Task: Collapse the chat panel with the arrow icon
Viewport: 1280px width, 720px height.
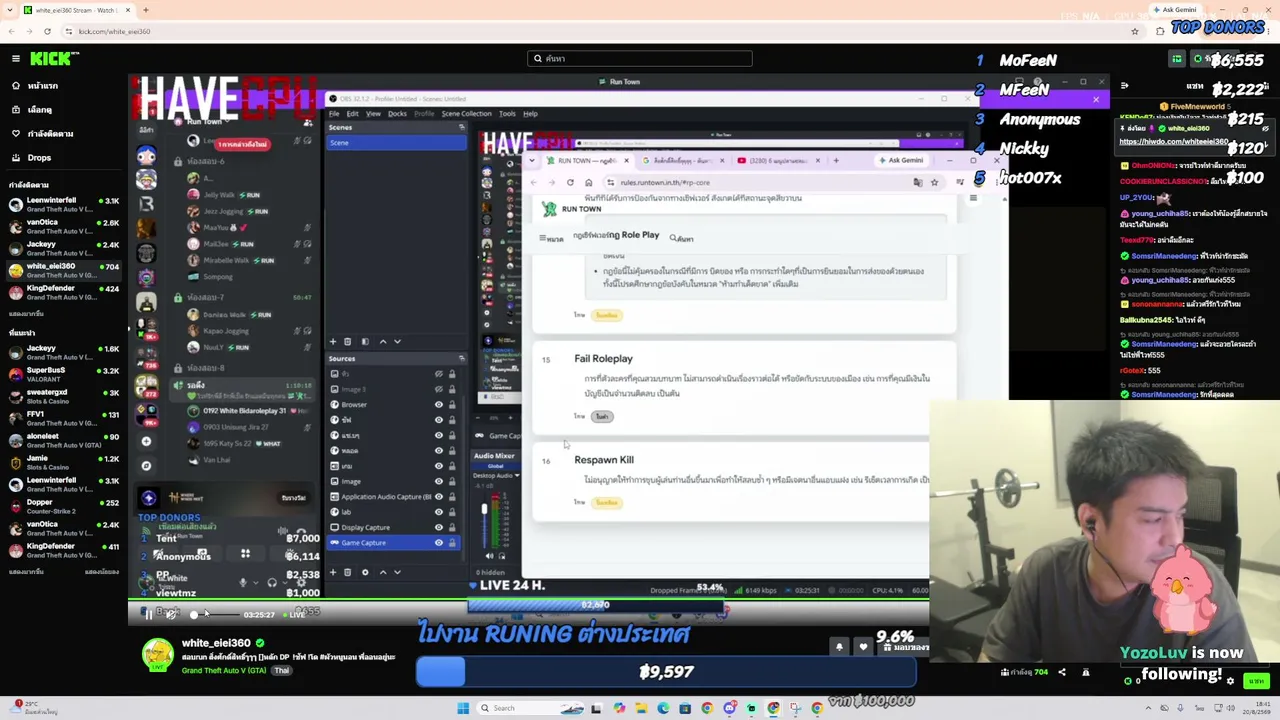Action: [x=1125, y=86]
